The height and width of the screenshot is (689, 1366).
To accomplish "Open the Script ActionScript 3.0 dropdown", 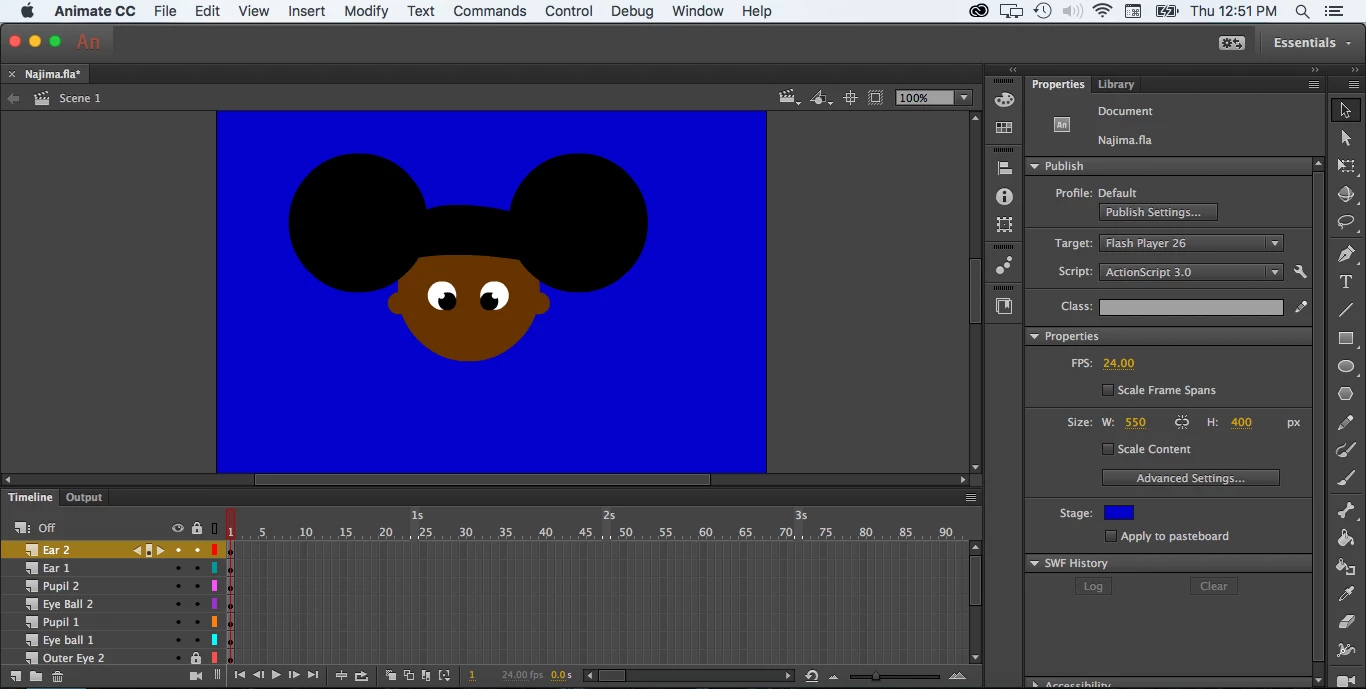I will coord(1191,272).
